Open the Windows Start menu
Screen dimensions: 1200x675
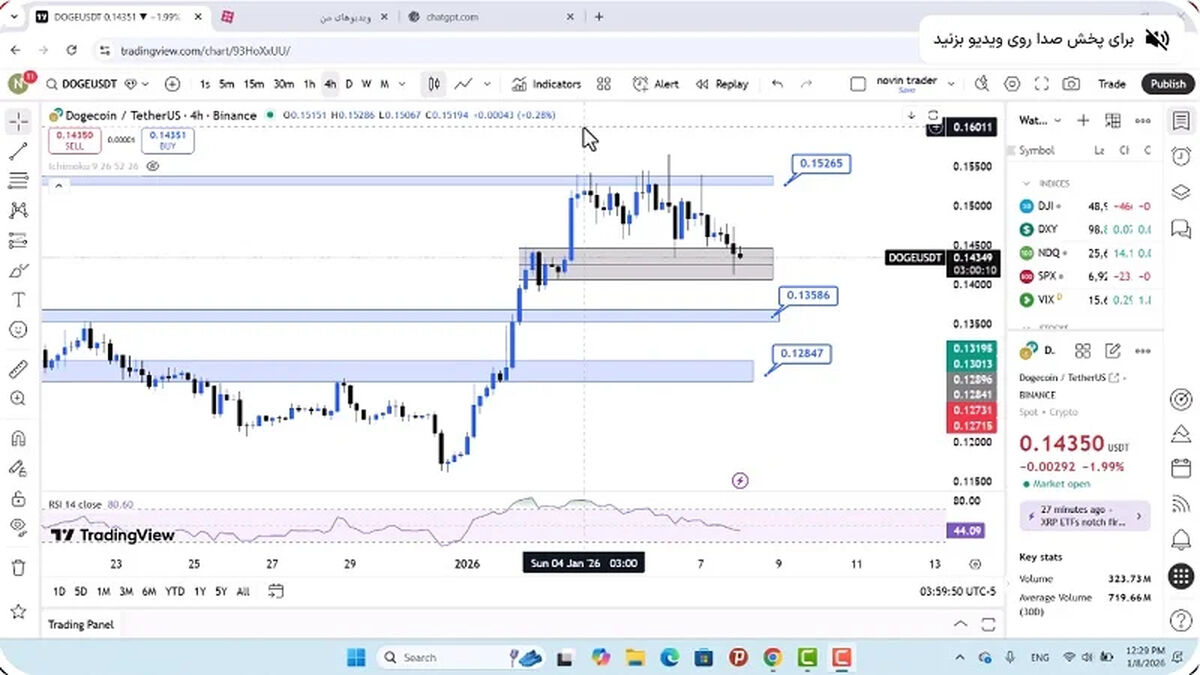[x=356, y=657]
